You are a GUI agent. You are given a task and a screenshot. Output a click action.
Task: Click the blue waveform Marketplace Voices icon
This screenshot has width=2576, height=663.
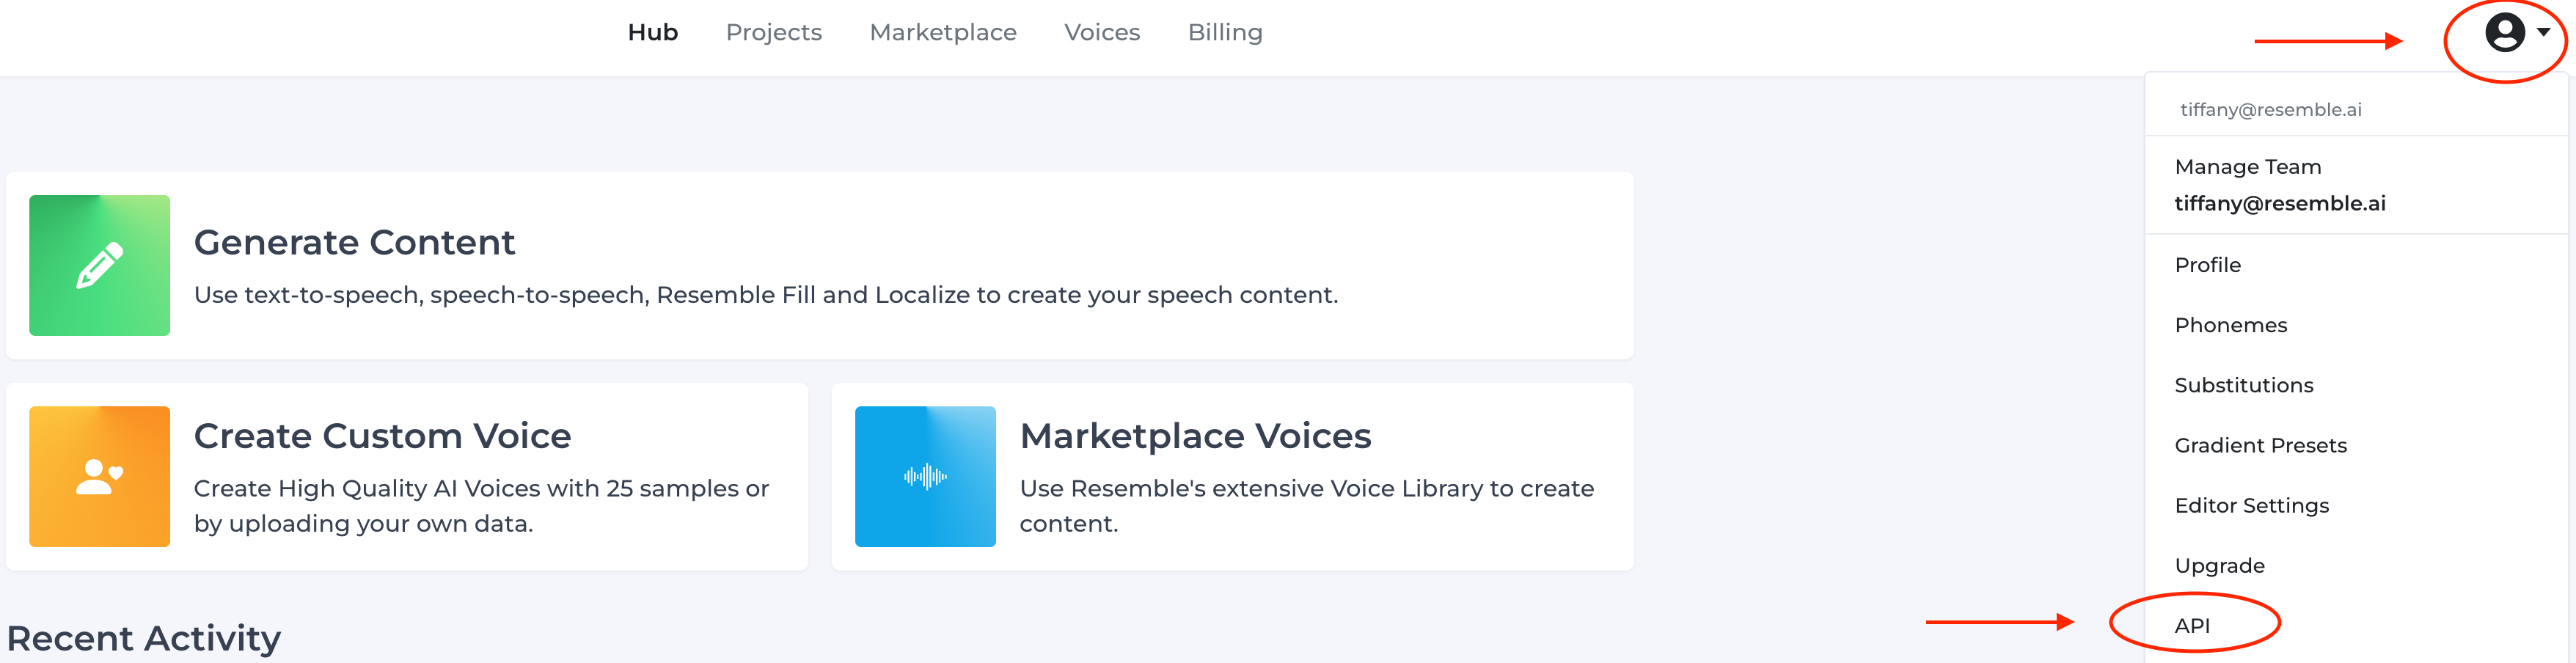pos(925,476)
